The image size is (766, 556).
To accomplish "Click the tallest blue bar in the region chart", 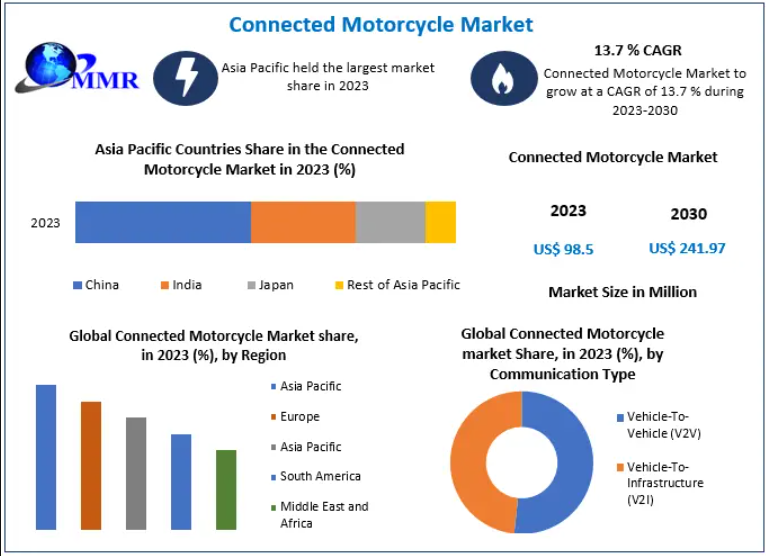I will pyautogui.click(x=46, y=456).
